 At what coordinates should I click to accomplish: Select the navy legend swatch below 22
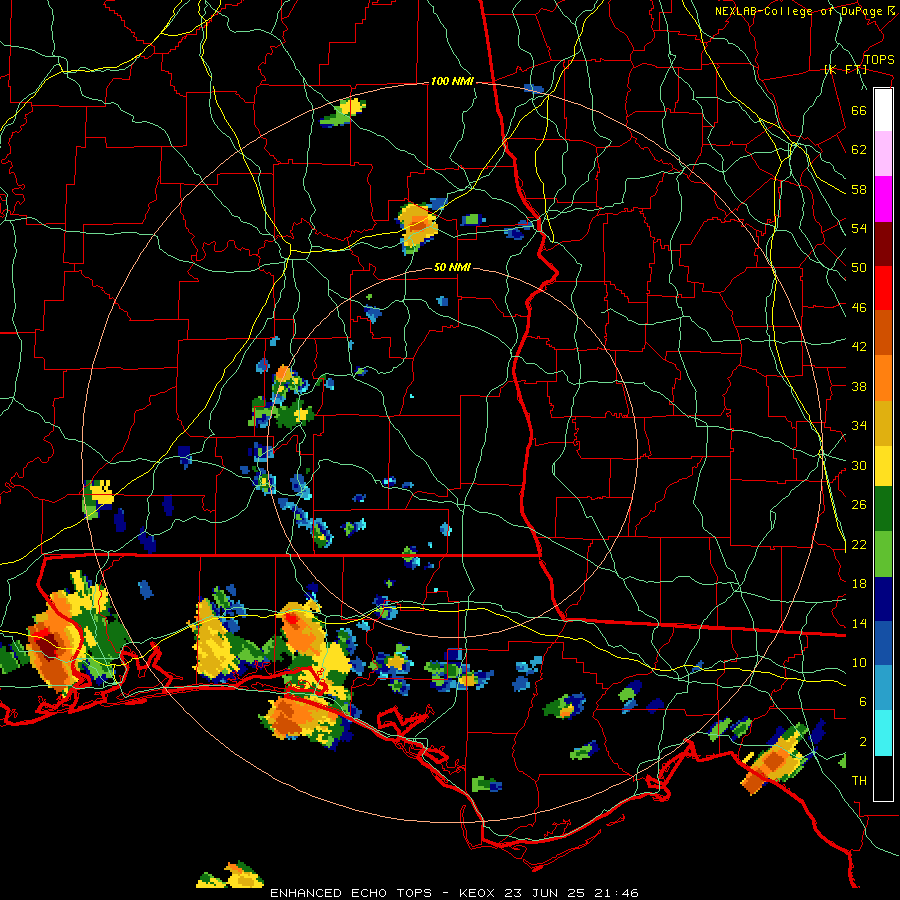[883, 599]
